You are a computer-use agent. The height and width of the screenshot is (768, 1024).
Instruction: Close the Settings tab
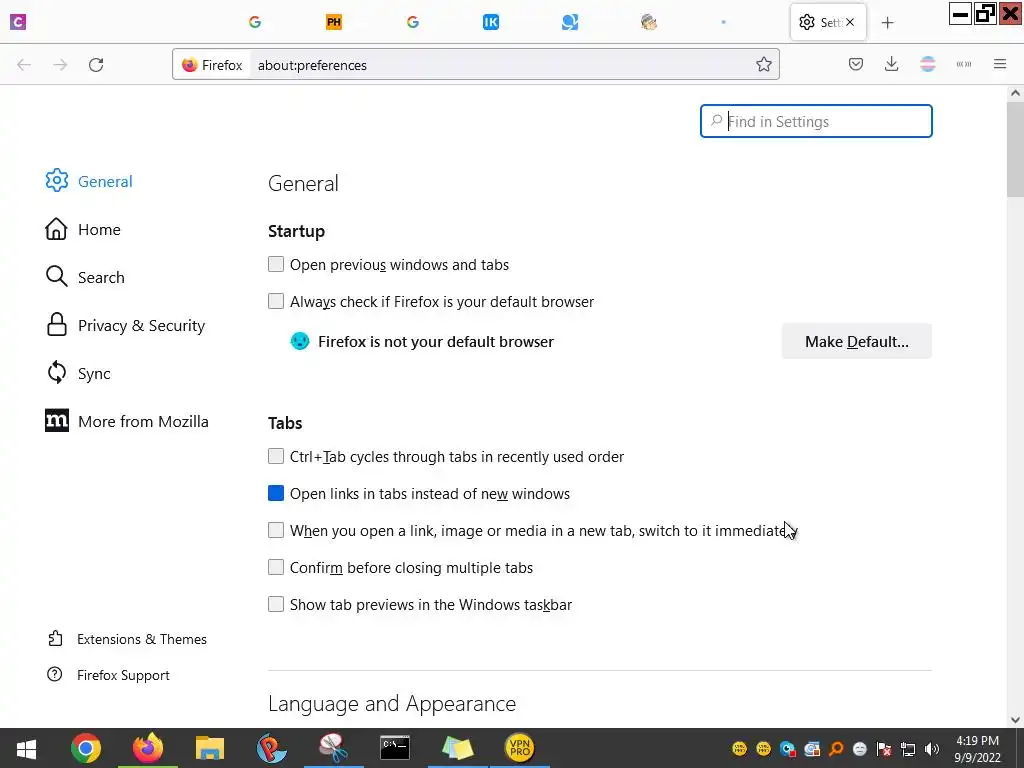tap(850, 22)
